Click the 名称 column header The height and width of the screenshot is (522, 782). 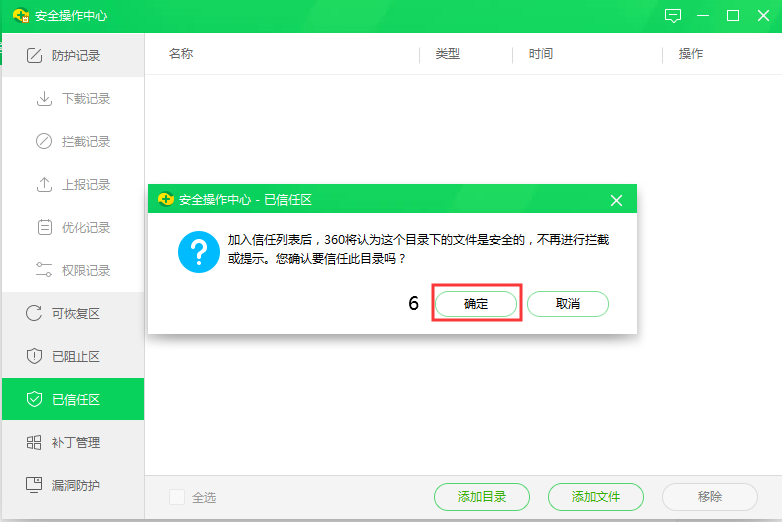click(181, 54)
